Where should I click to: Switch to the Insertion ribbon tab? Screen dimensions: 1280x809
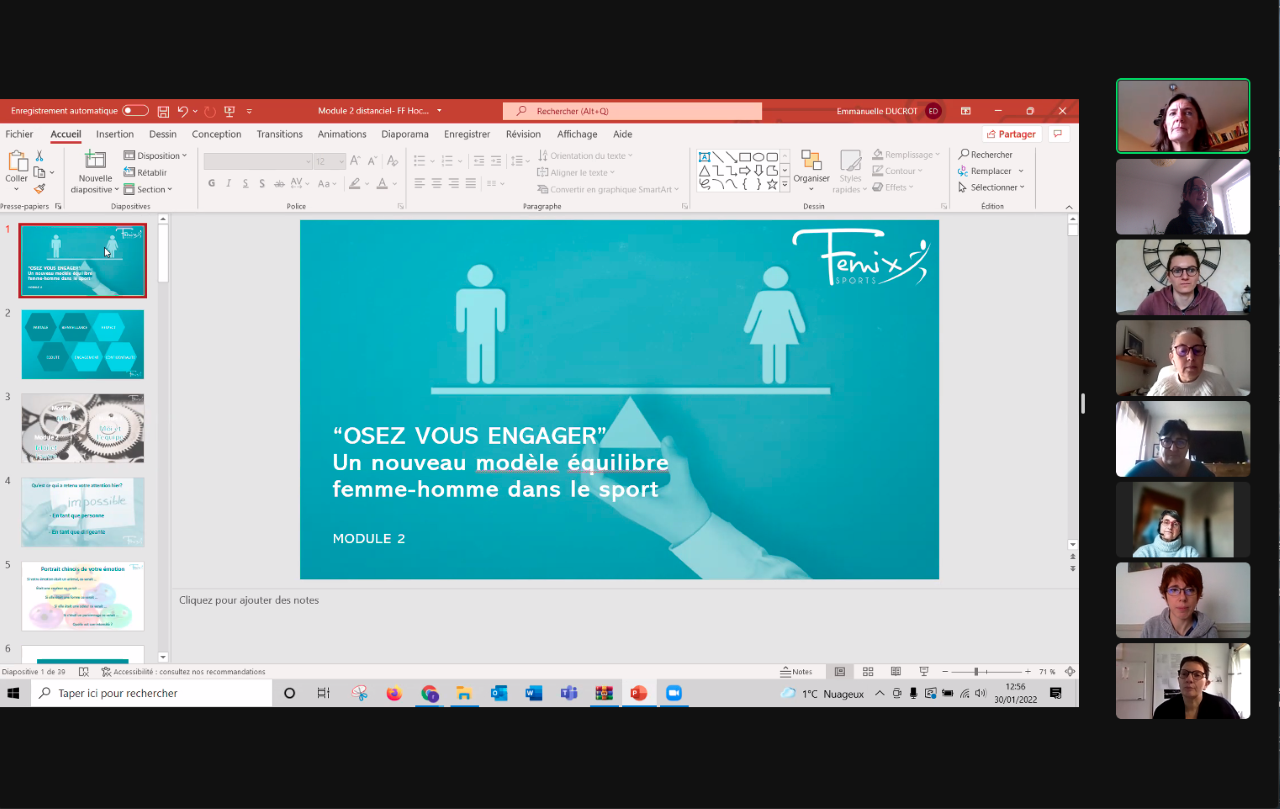pos(115,134)
